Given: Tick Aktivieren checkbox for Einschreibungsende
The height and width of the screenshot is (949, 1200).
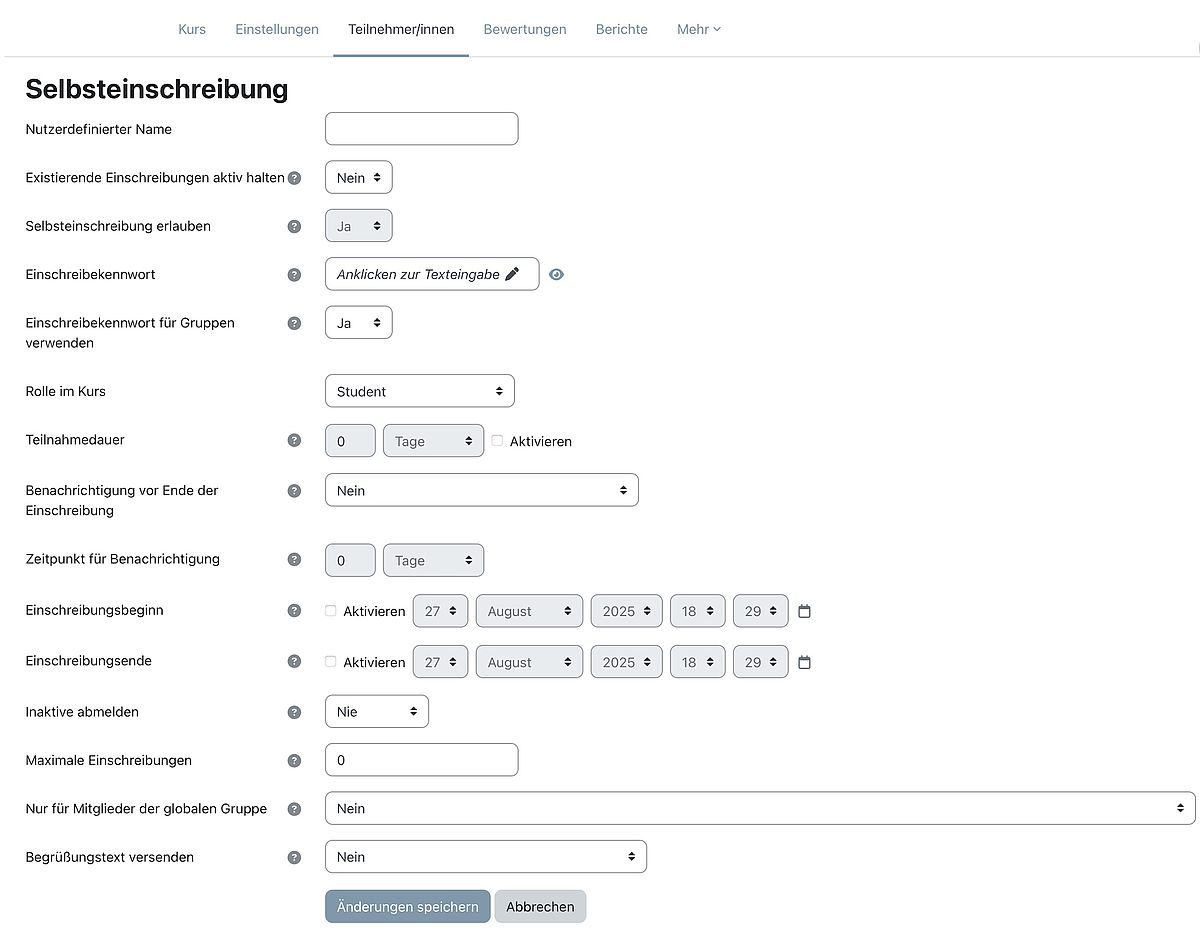Looking at the screenshot, I should coord(331,661).
